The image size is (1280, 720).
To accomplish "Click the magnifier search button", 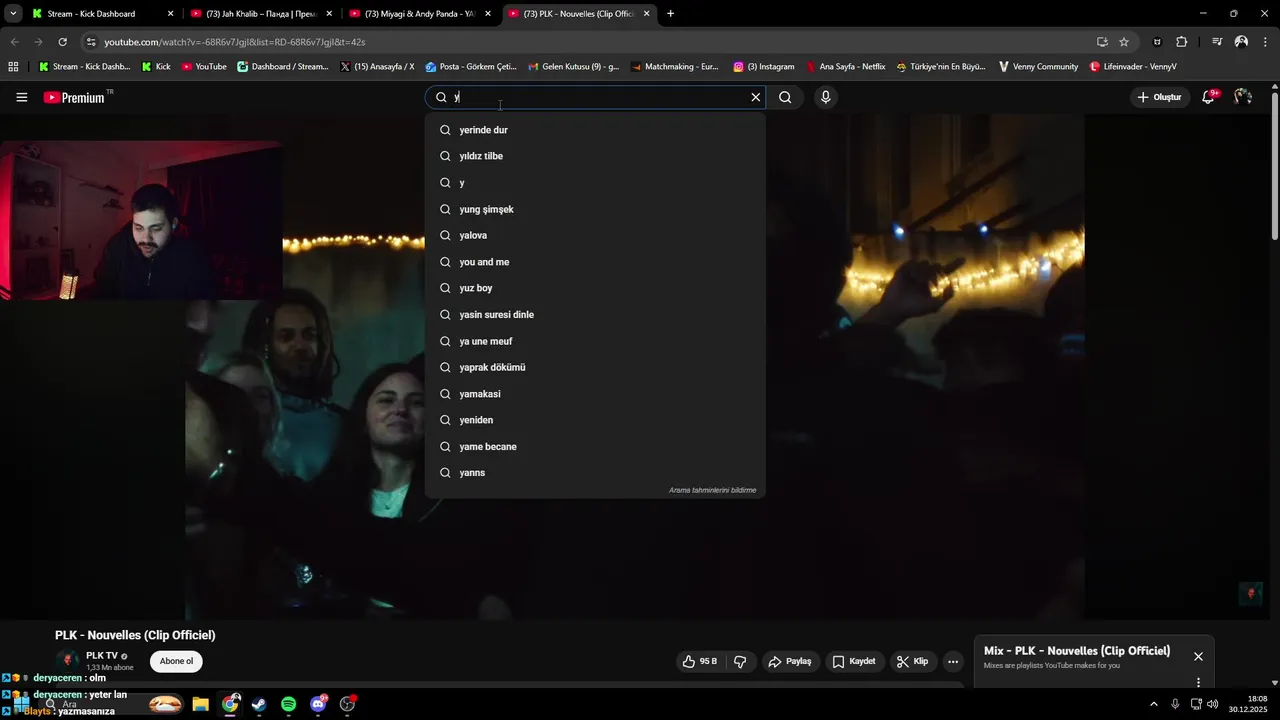I will 785,97.
